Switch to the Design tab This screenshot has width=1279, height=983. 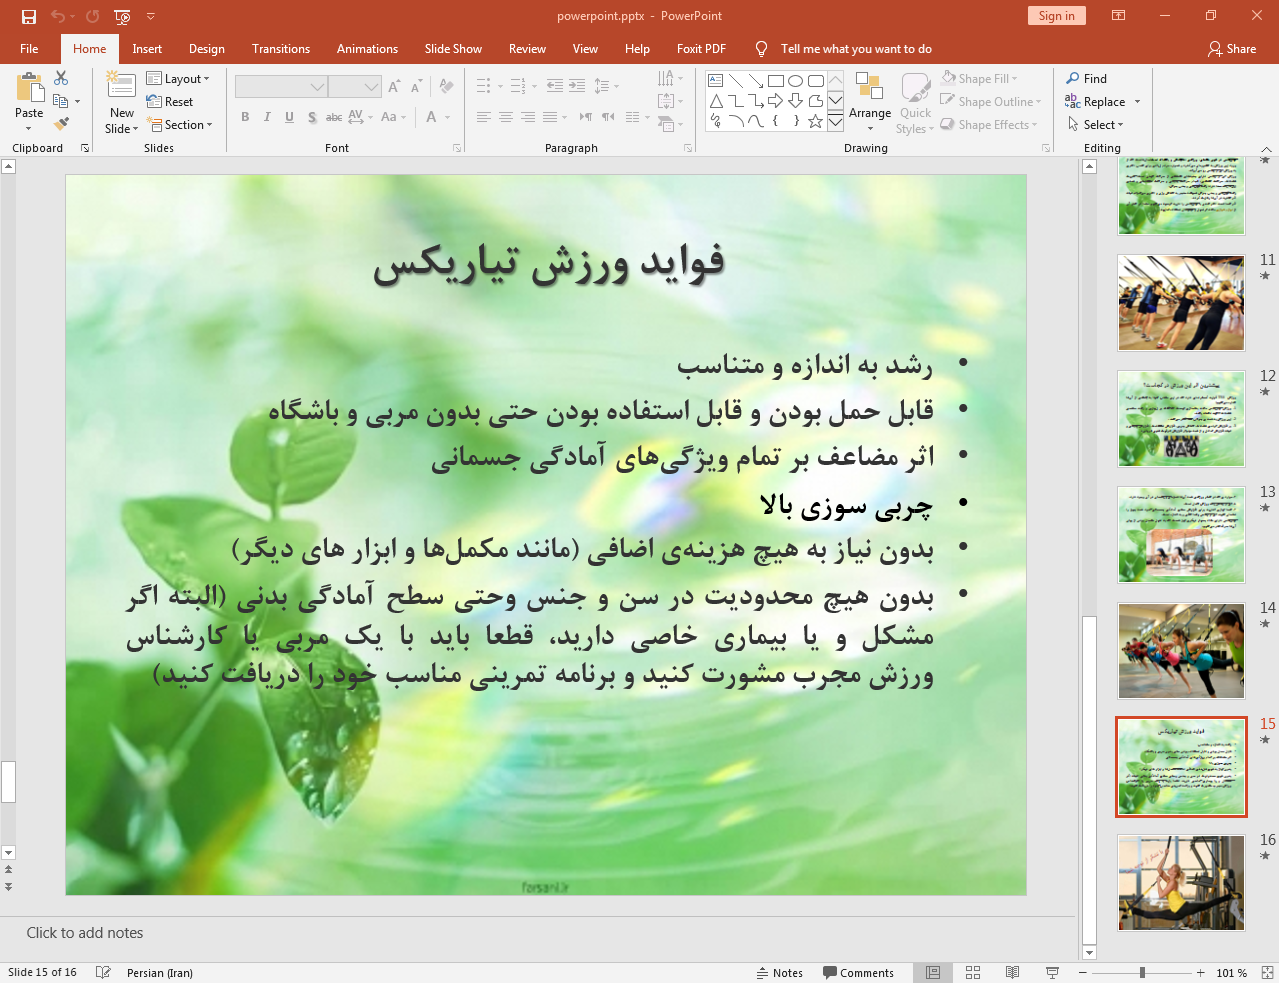click(207, 49)
